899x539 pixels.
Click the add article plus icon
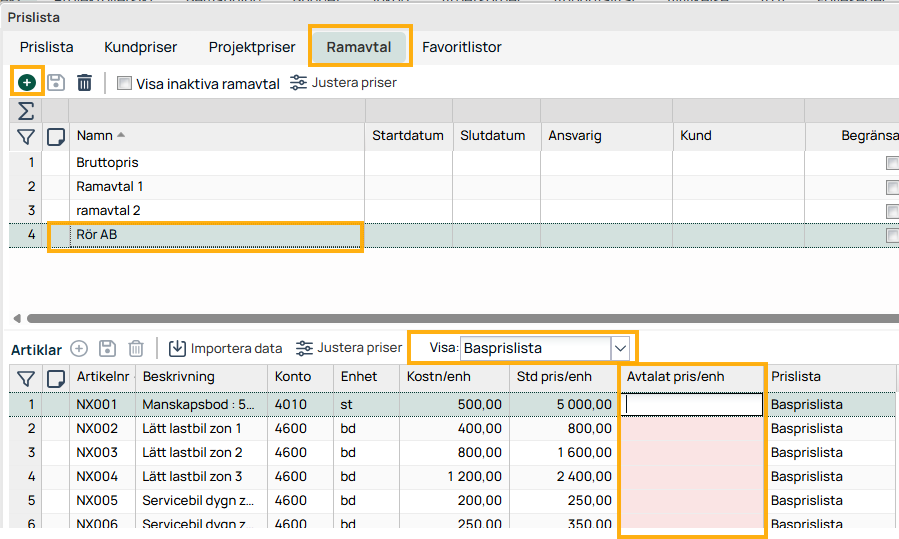[79, 349]
